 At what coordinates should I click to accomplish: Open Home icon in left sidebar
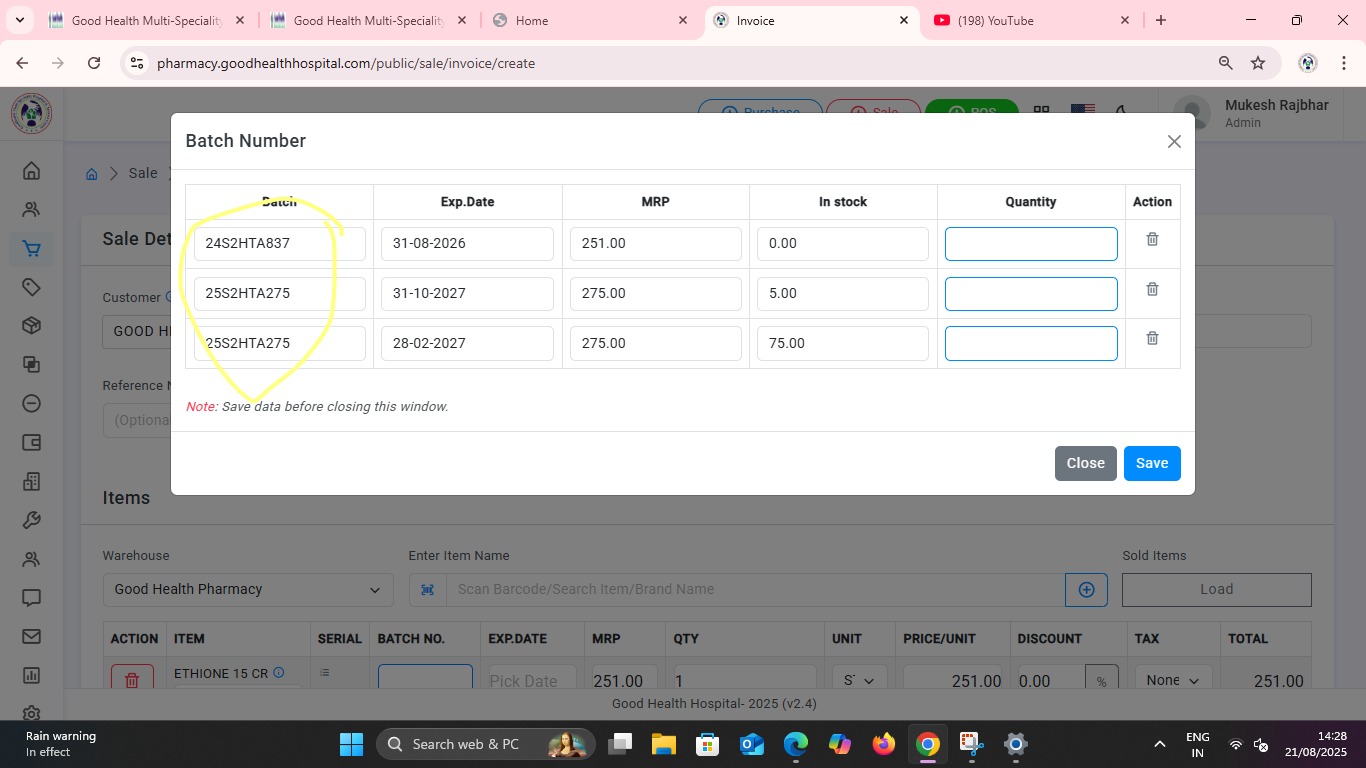31,171
